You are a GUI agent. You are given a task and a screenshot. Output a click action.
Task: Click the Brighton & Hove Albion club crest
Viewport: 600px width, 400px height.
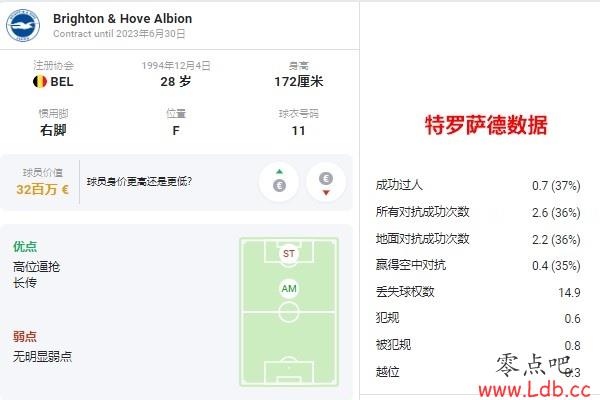coord(23,25)
